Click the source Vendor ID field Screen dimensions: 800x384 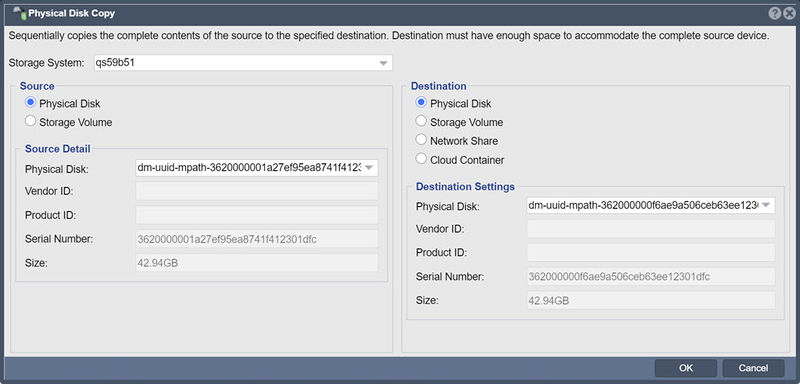coord(257,191)
